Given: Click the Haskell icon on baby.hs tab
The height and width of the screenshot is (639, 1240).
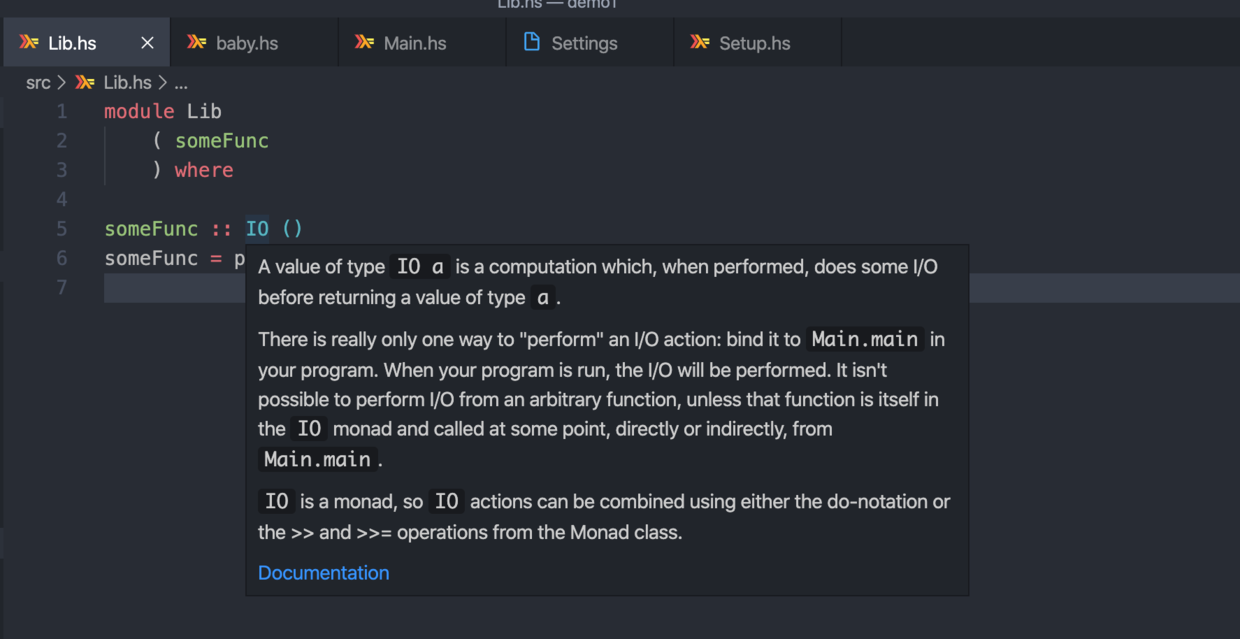Looking at the screenshot, I should (197, 43).
